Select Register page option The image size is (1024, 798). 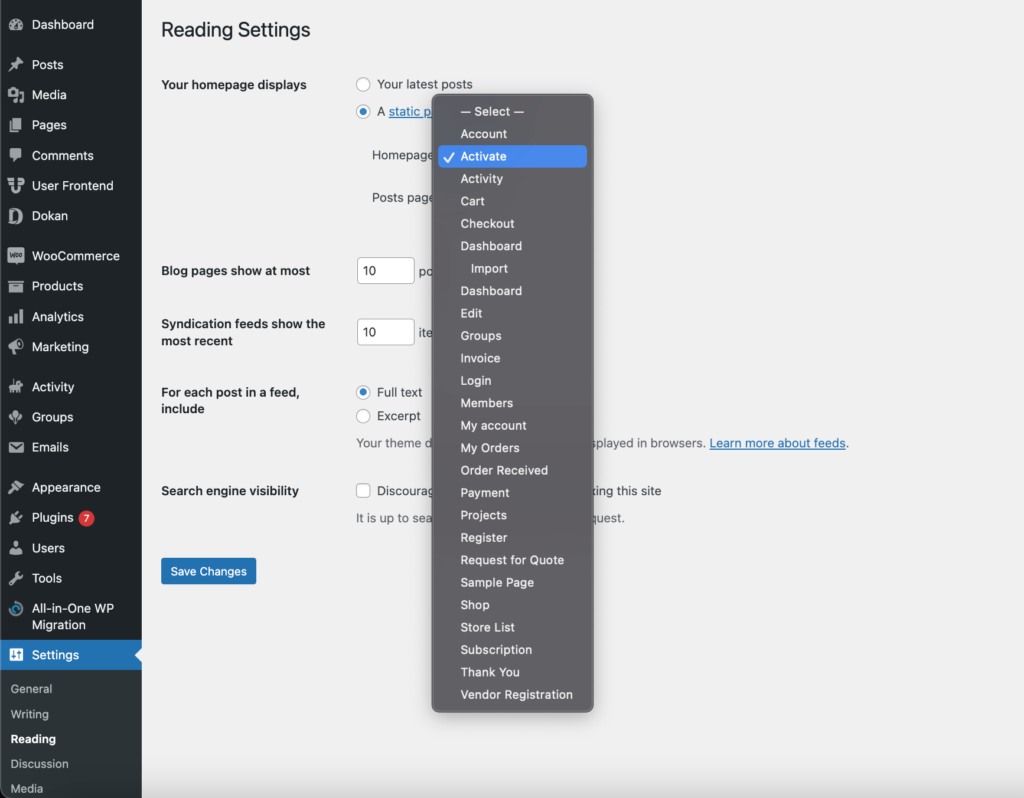[x=513, y=537]
